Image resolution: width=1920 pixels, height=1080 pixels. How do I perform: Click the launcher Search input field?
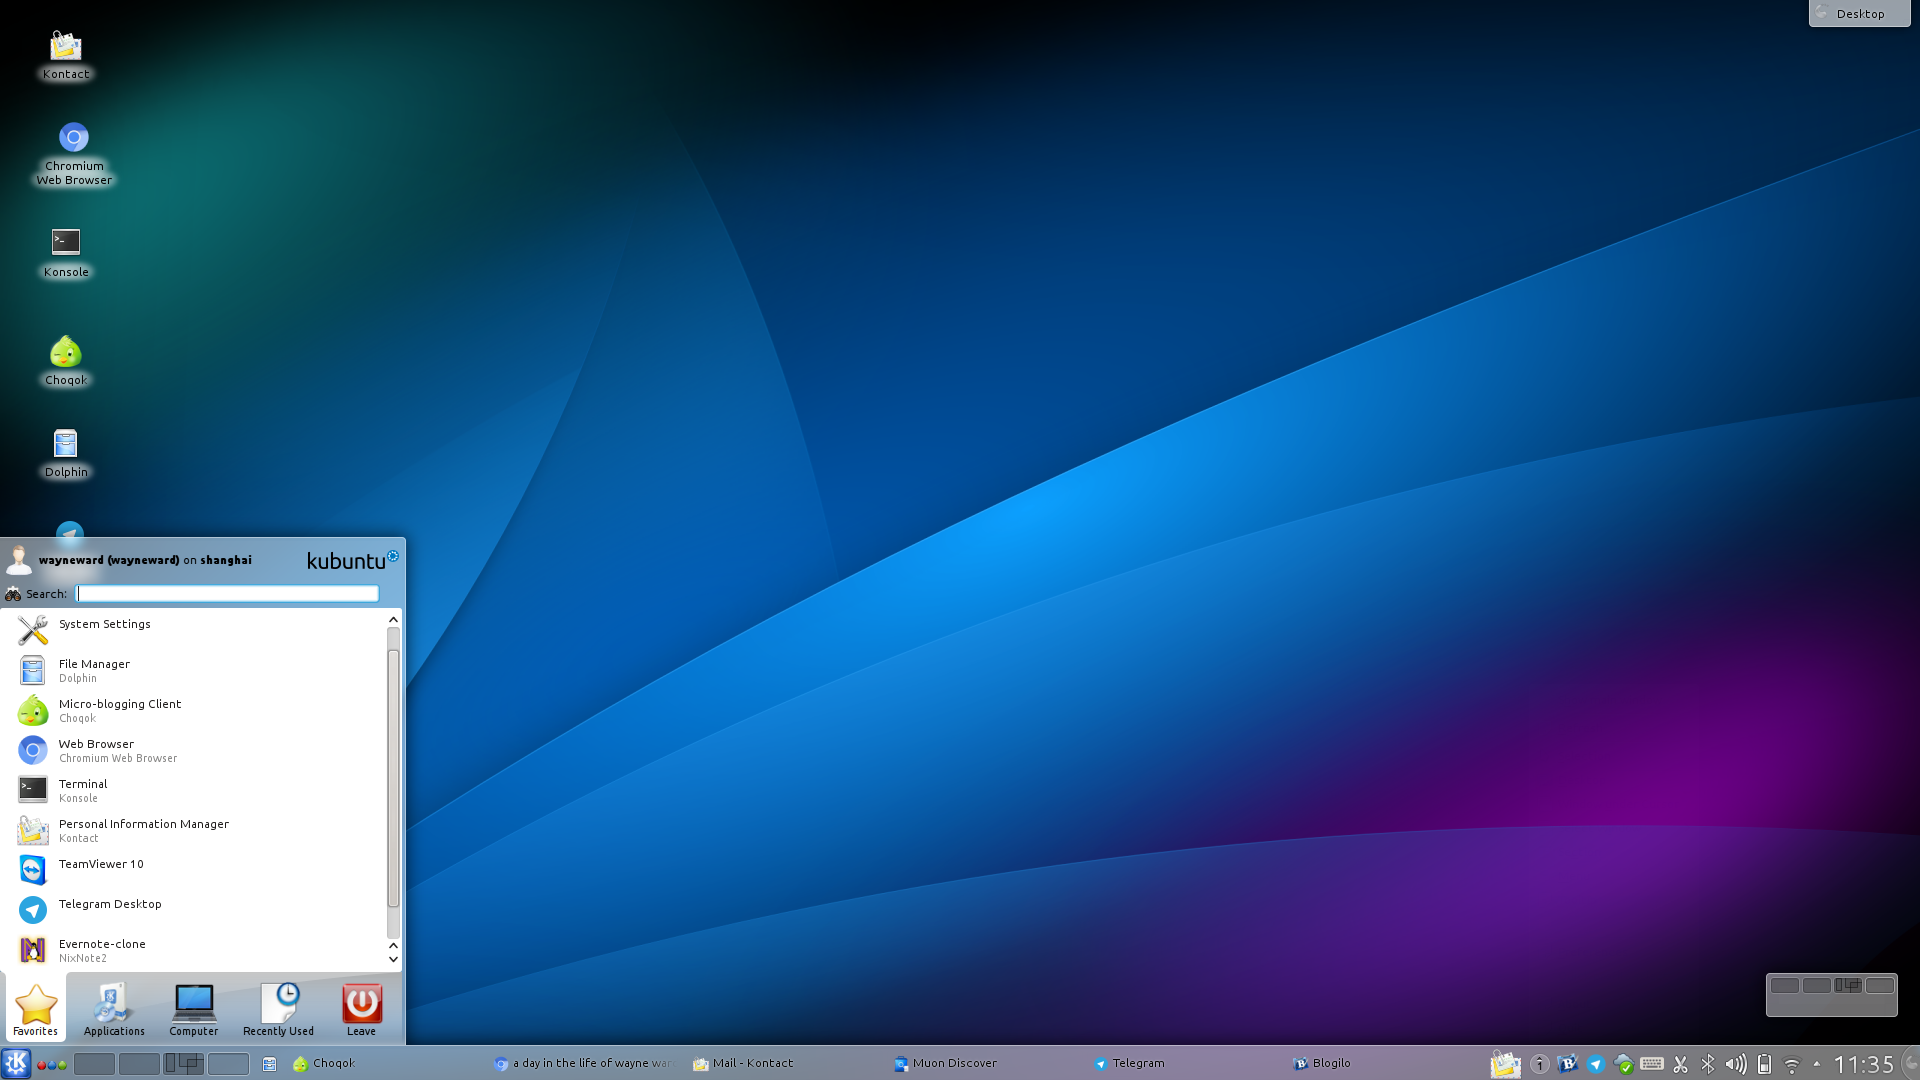228,593
